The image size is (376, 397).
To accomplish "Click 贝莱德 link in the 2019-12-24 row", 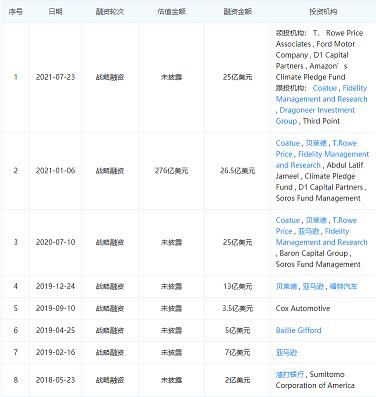I will coord(286,286).
